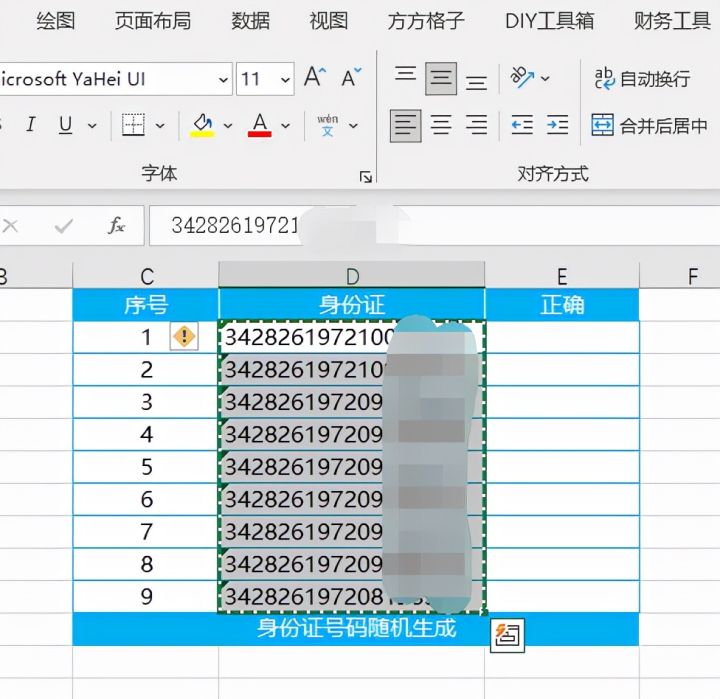
Task: Select the 身份证 header cell
Action: [x=352, y=304]
